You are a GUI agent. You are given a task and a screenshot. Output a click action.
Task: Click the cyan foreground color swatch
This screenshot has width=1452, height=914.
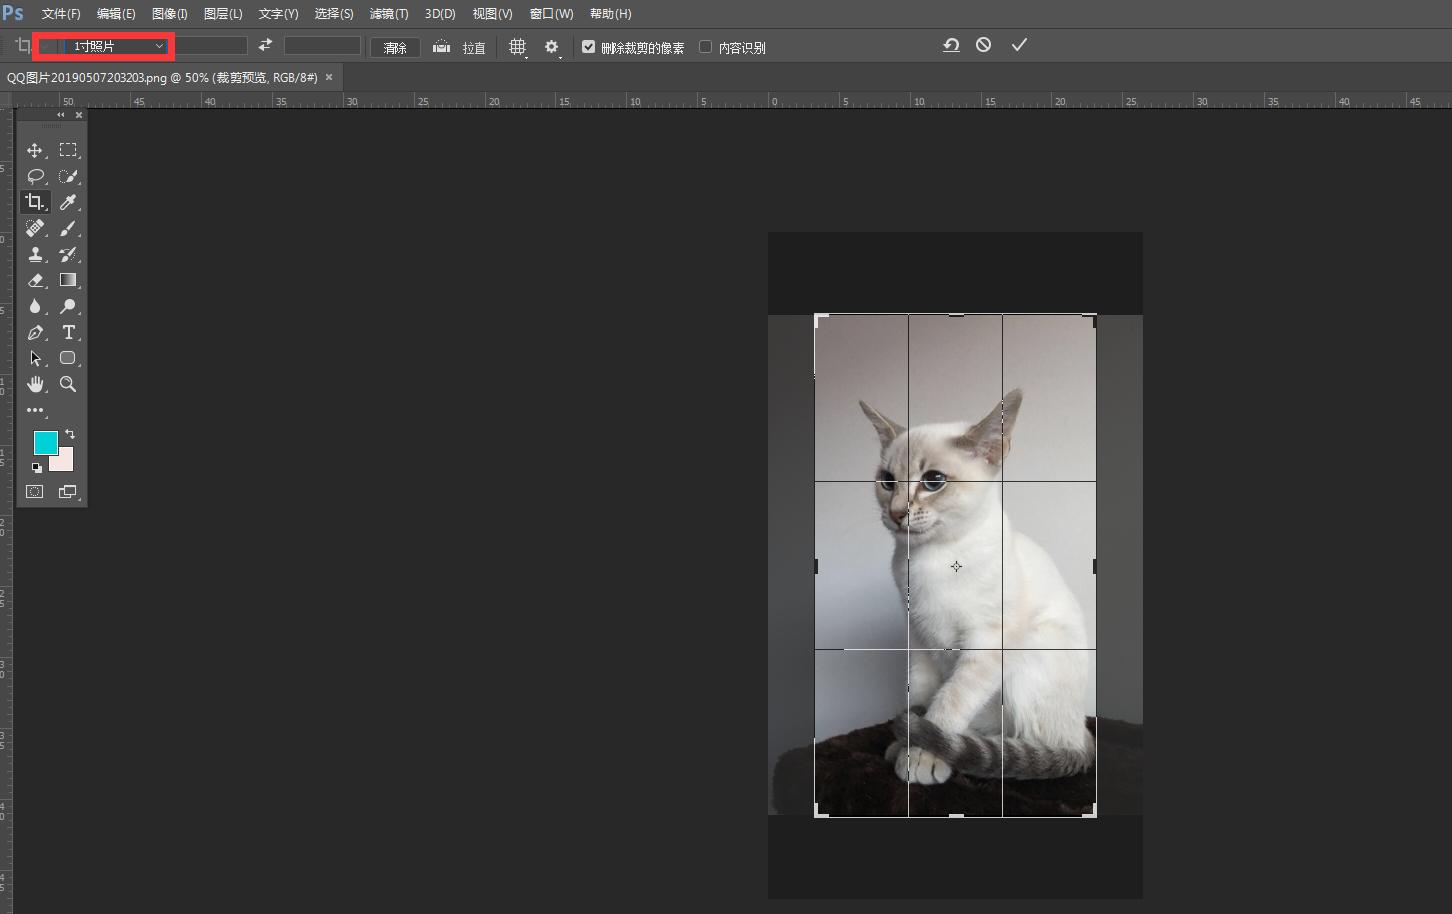tap(45, 441)
